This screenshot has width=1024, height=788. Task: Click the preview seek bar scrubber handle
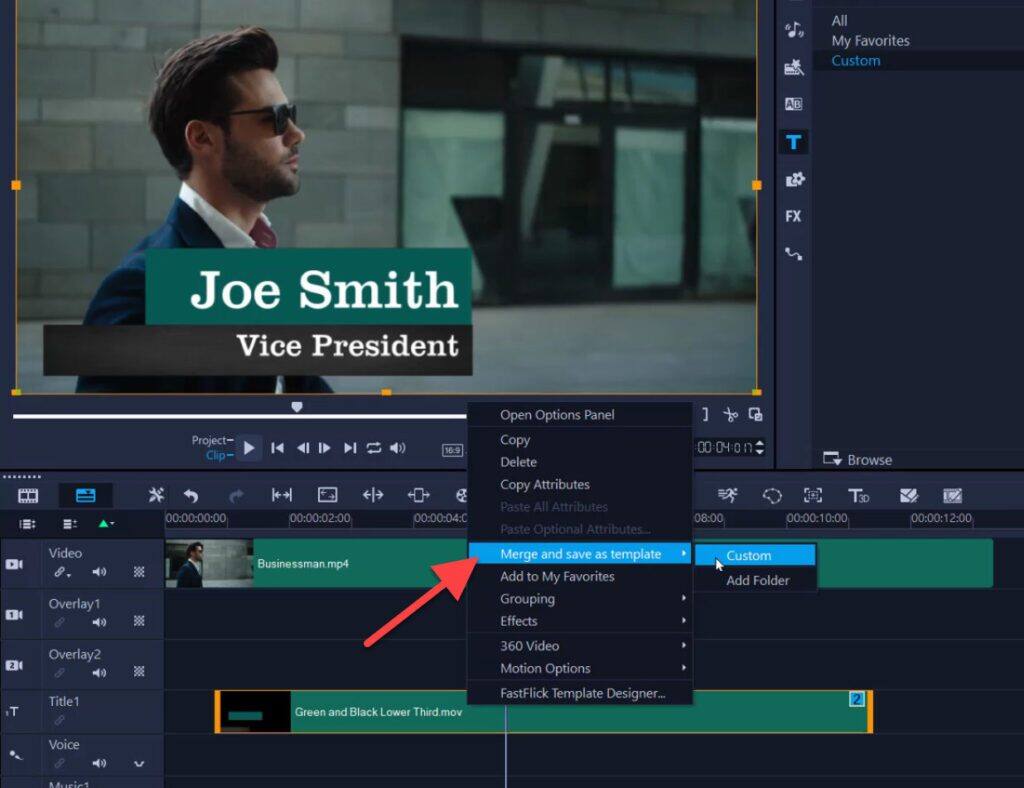click(297, 406)
